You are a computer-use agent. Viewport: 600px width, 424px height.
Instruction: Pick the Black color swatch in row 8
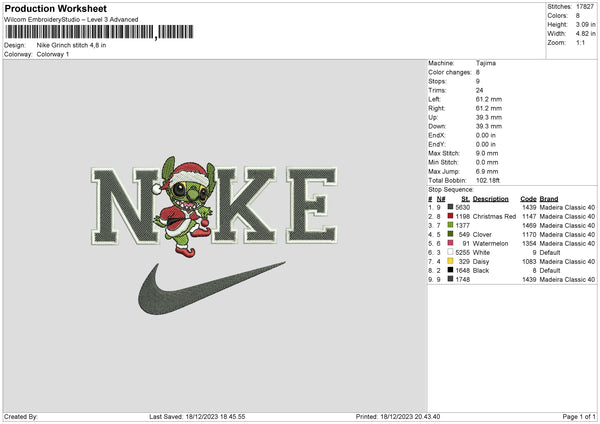pos(450,270)
